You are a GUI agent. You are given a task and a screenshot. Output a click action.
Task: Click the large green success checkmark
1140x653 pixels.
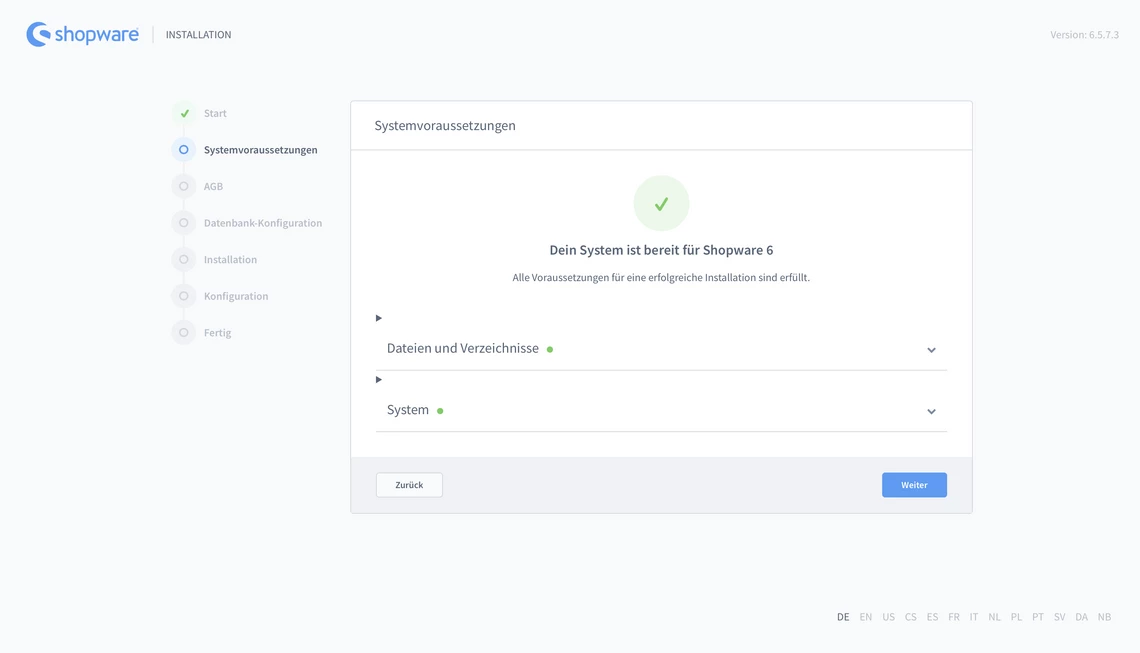click(x=661, y=204)
